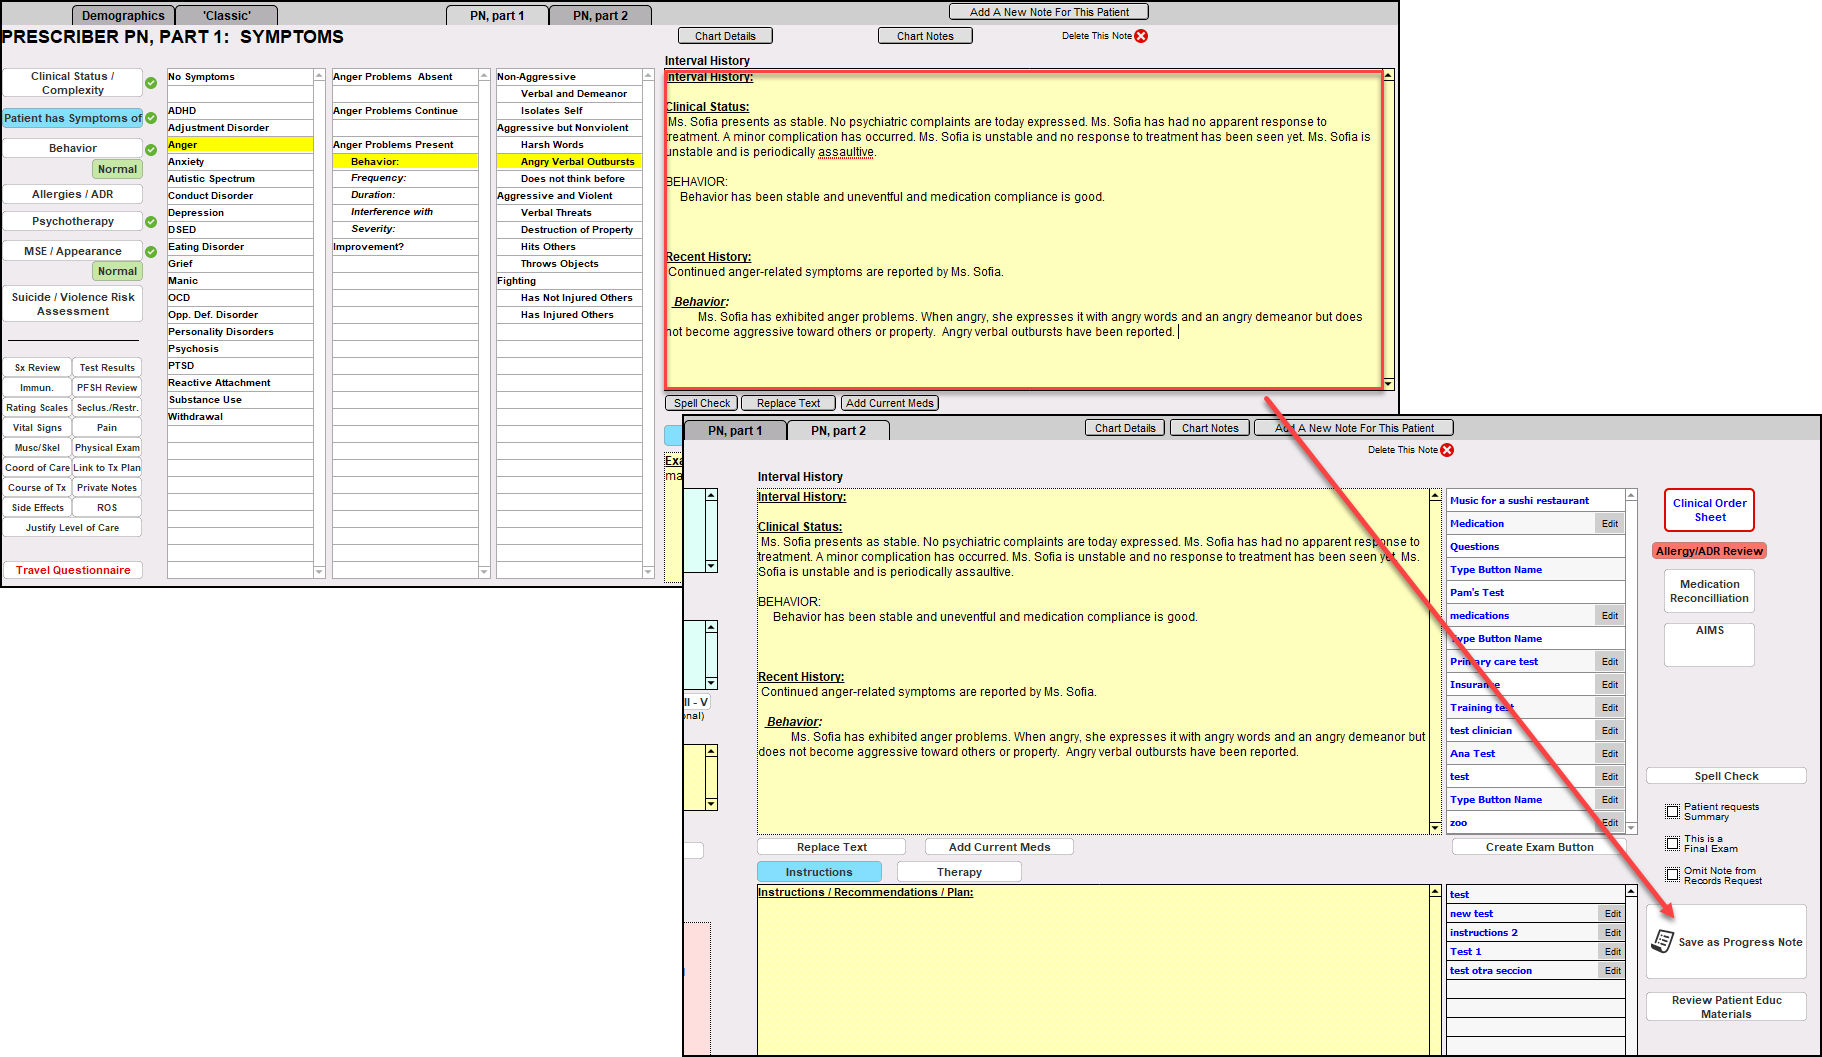Check the Patient requests Summary box
Viewport: 1822px width, 1057px height.
[x=1672, y=811]
